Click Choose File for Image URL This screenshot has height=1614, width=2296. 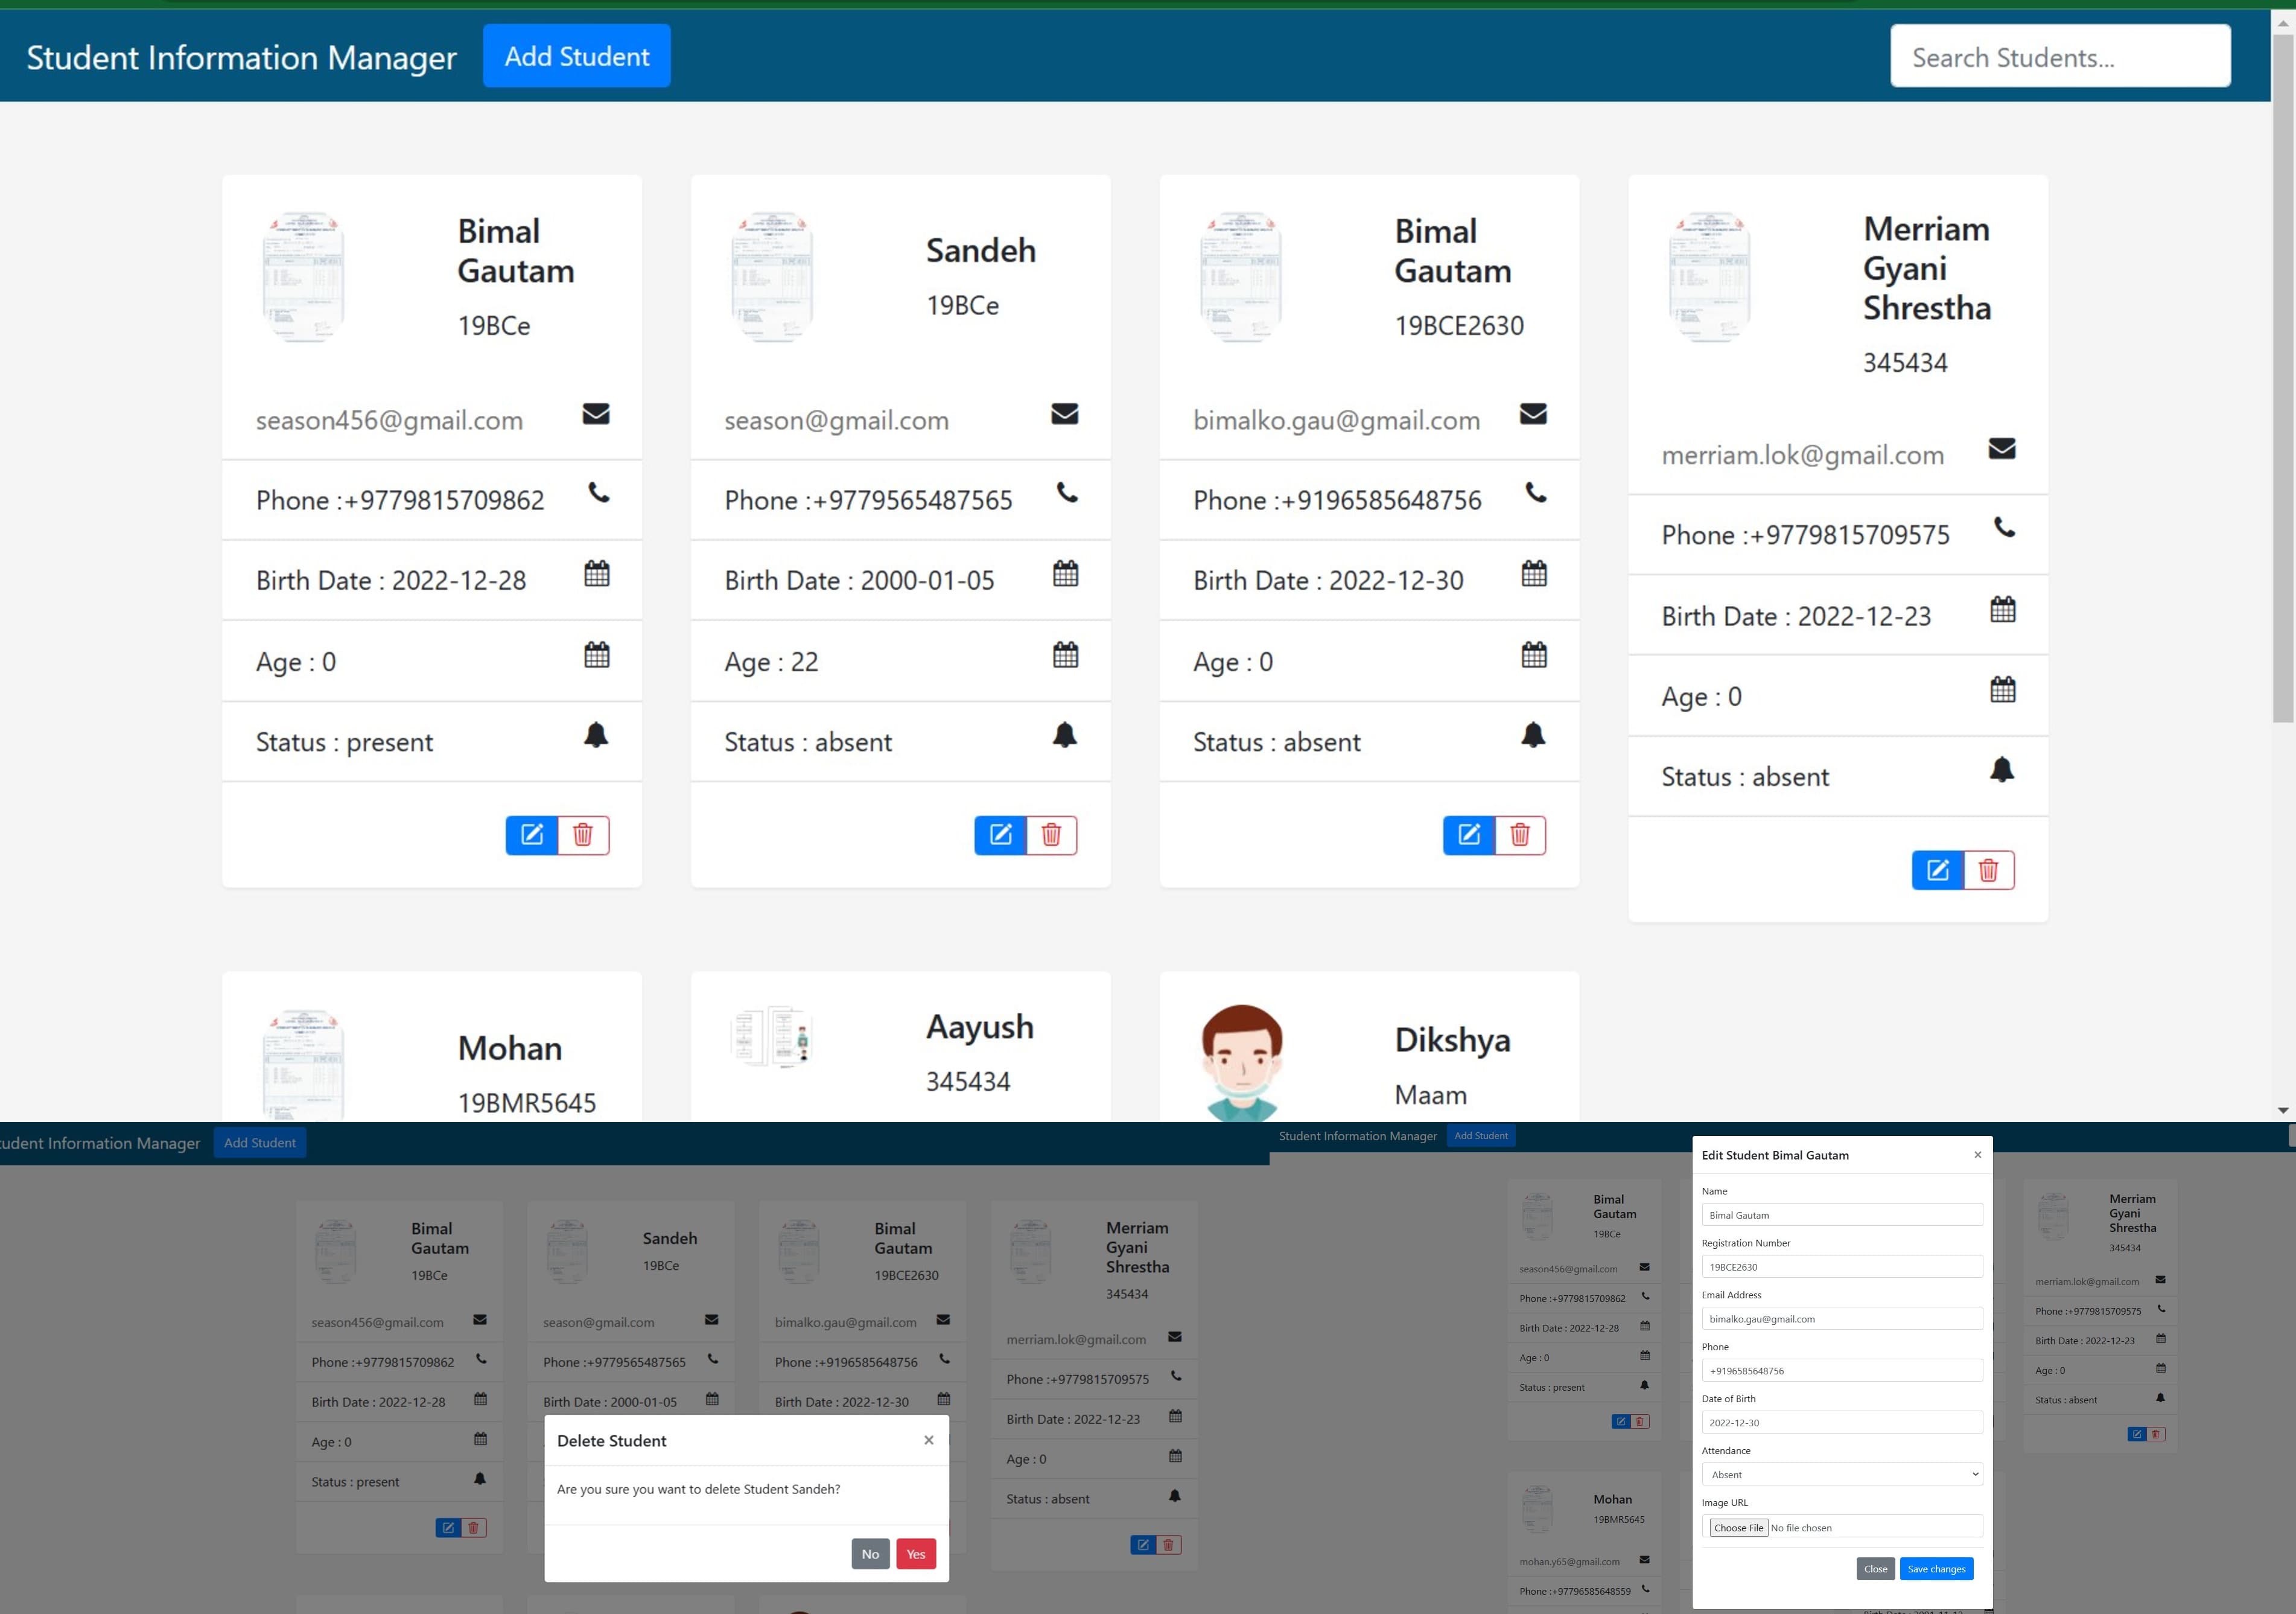coord(1738,1528)
